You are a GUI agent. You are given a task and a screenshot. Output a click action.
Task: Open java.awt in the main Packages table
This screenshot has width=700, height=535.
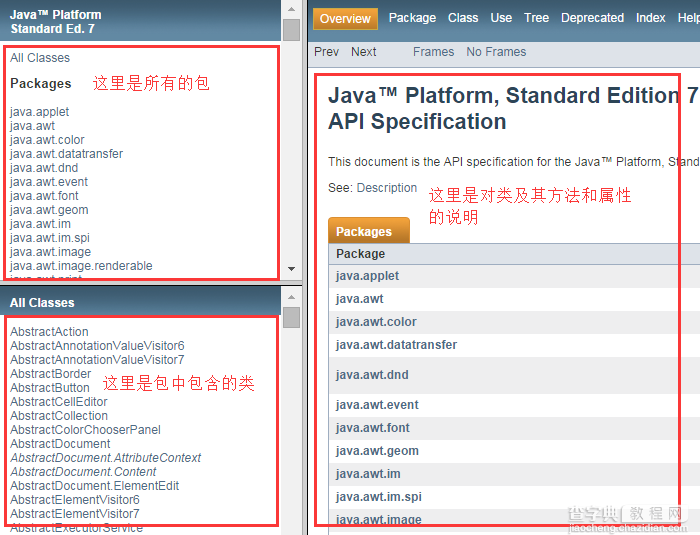point(359,298)
